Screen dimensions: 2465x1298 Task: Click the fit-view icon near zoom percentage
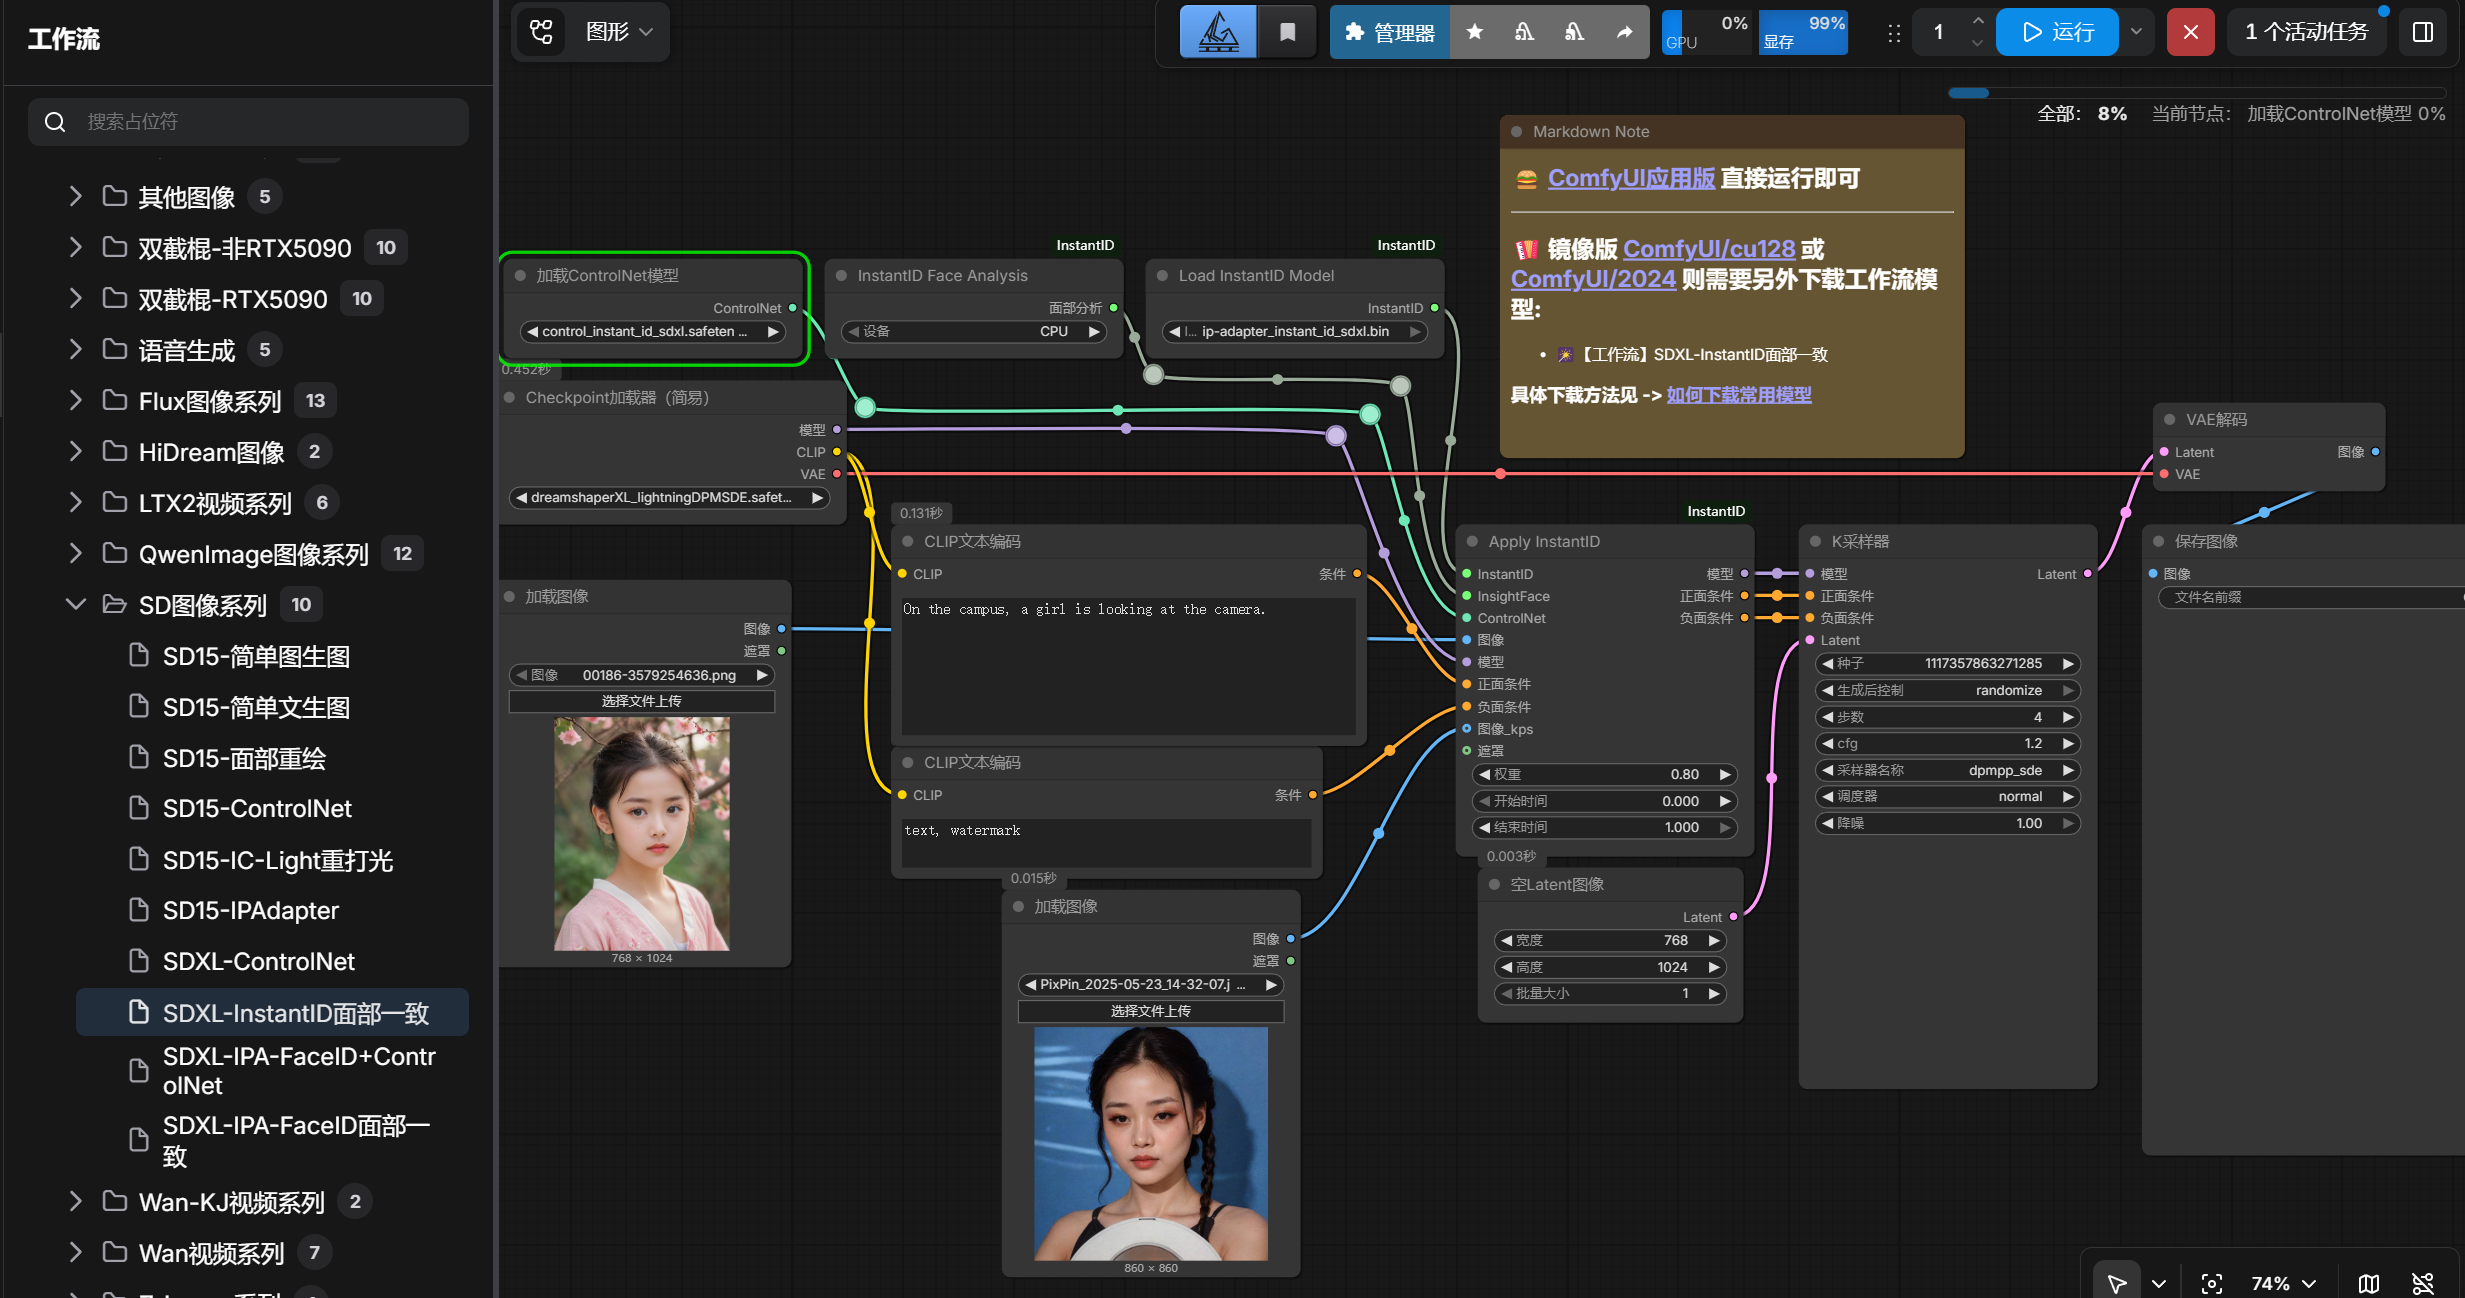pos(2212,1283)
